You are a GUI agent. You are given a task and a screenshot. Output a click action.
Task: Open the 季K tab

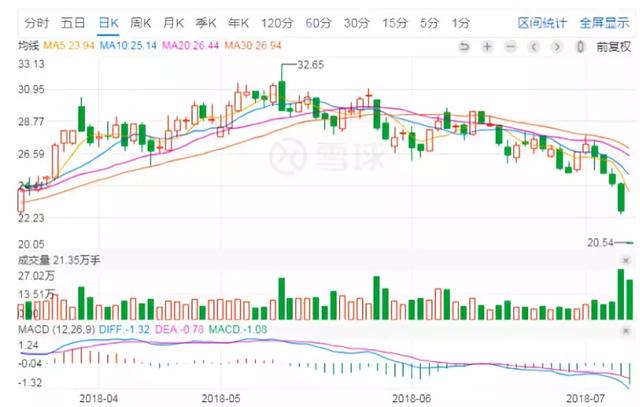click(x=206, y=23)
